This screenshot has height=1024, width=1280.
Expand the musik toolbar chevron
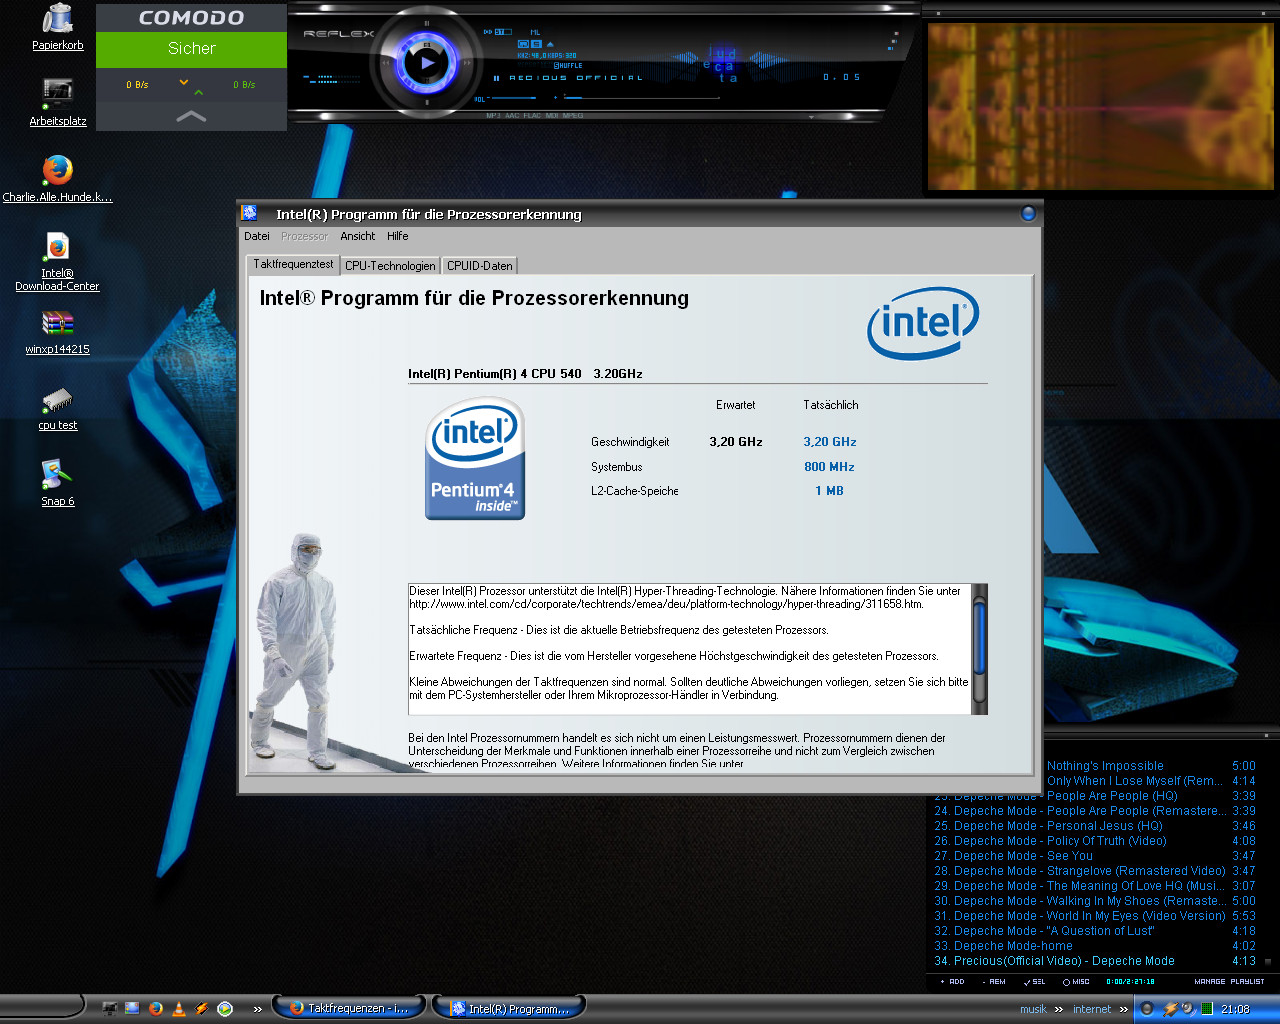click(x=1058, y=1010)
